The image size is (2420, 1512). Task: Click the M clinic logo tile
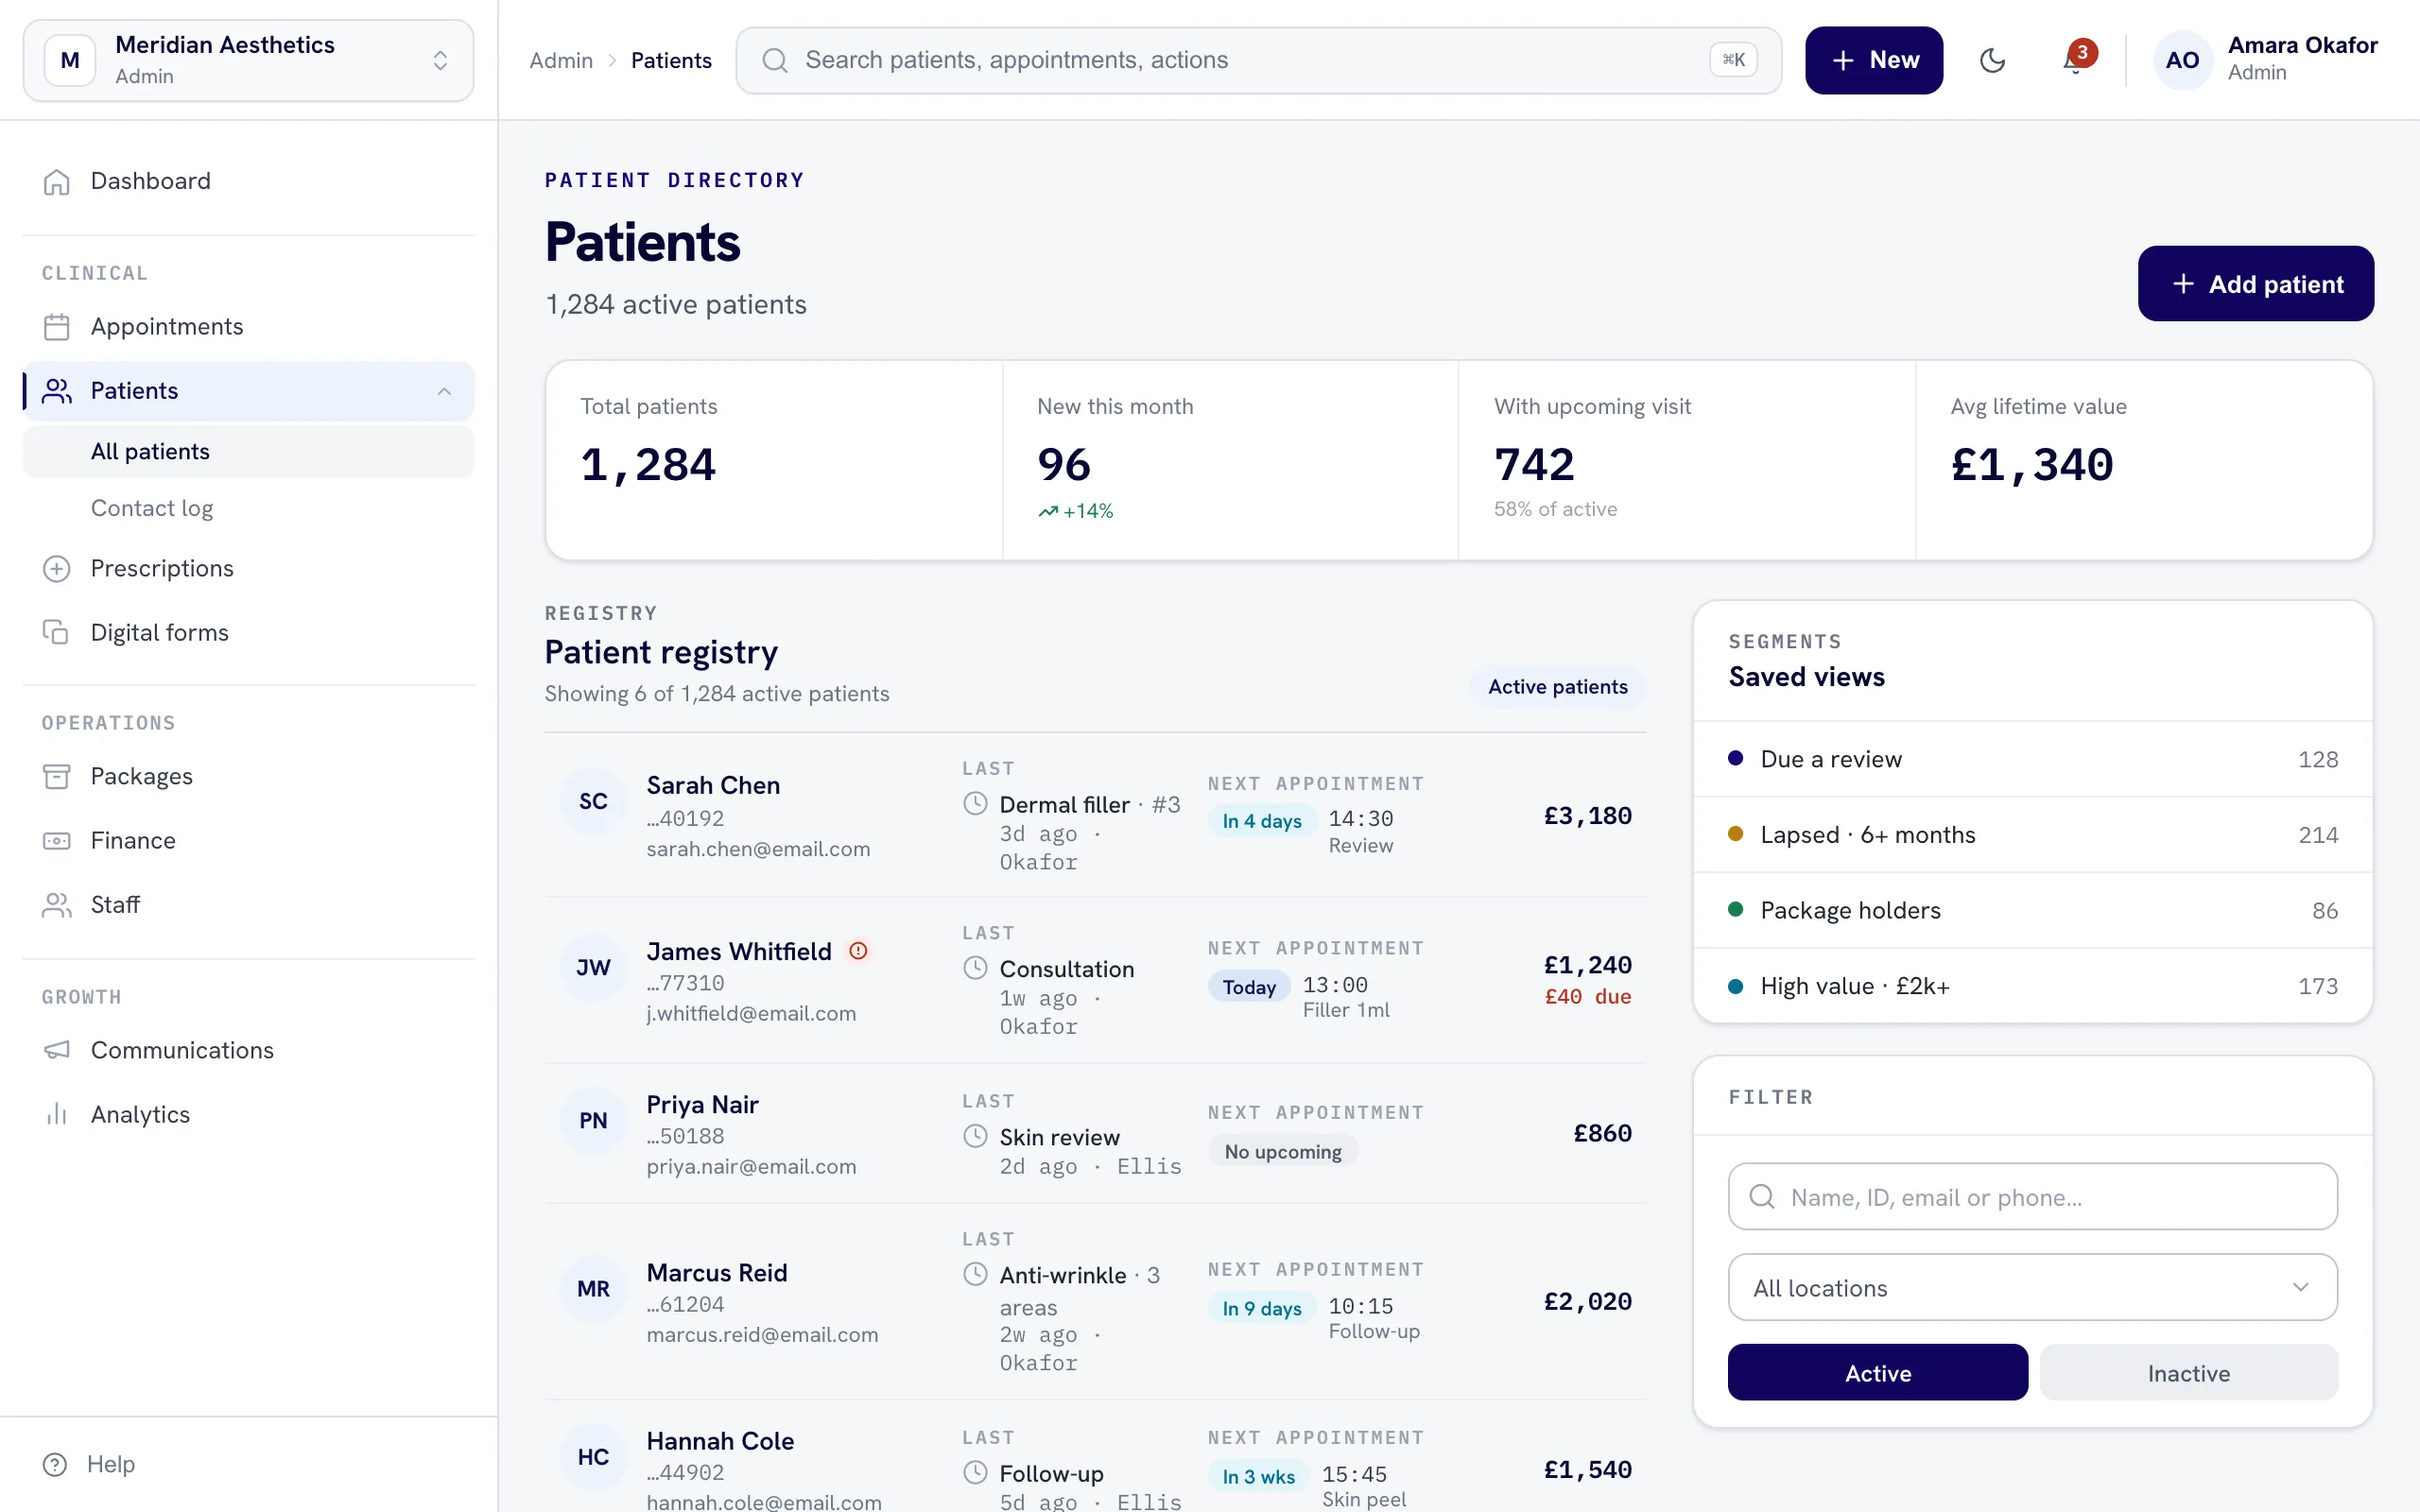[x=70, y=60]
